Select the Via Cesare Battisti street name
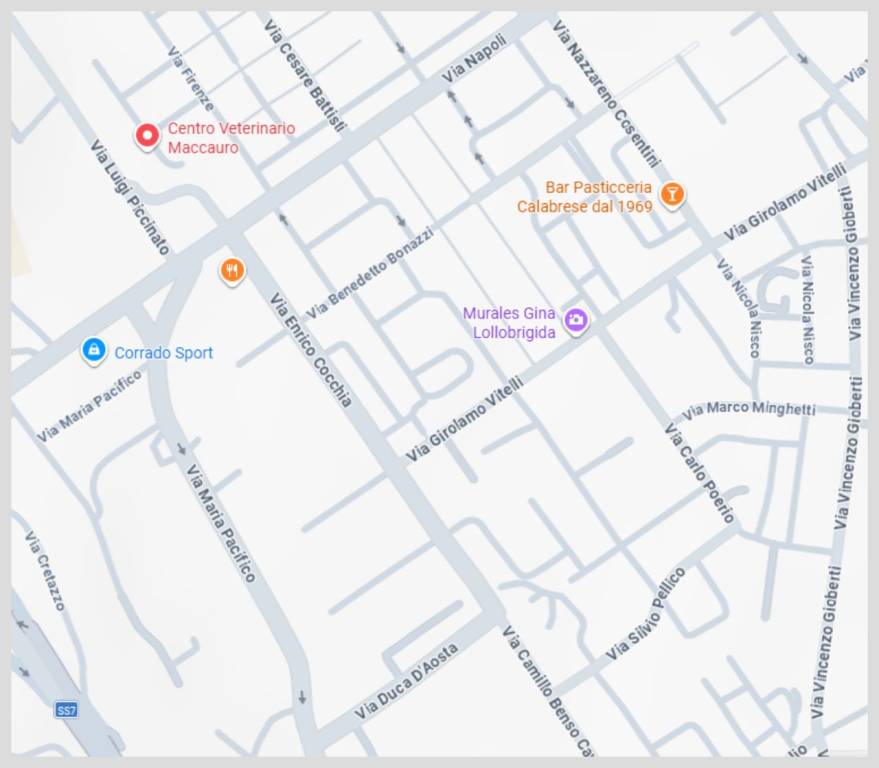 (305, 75)
